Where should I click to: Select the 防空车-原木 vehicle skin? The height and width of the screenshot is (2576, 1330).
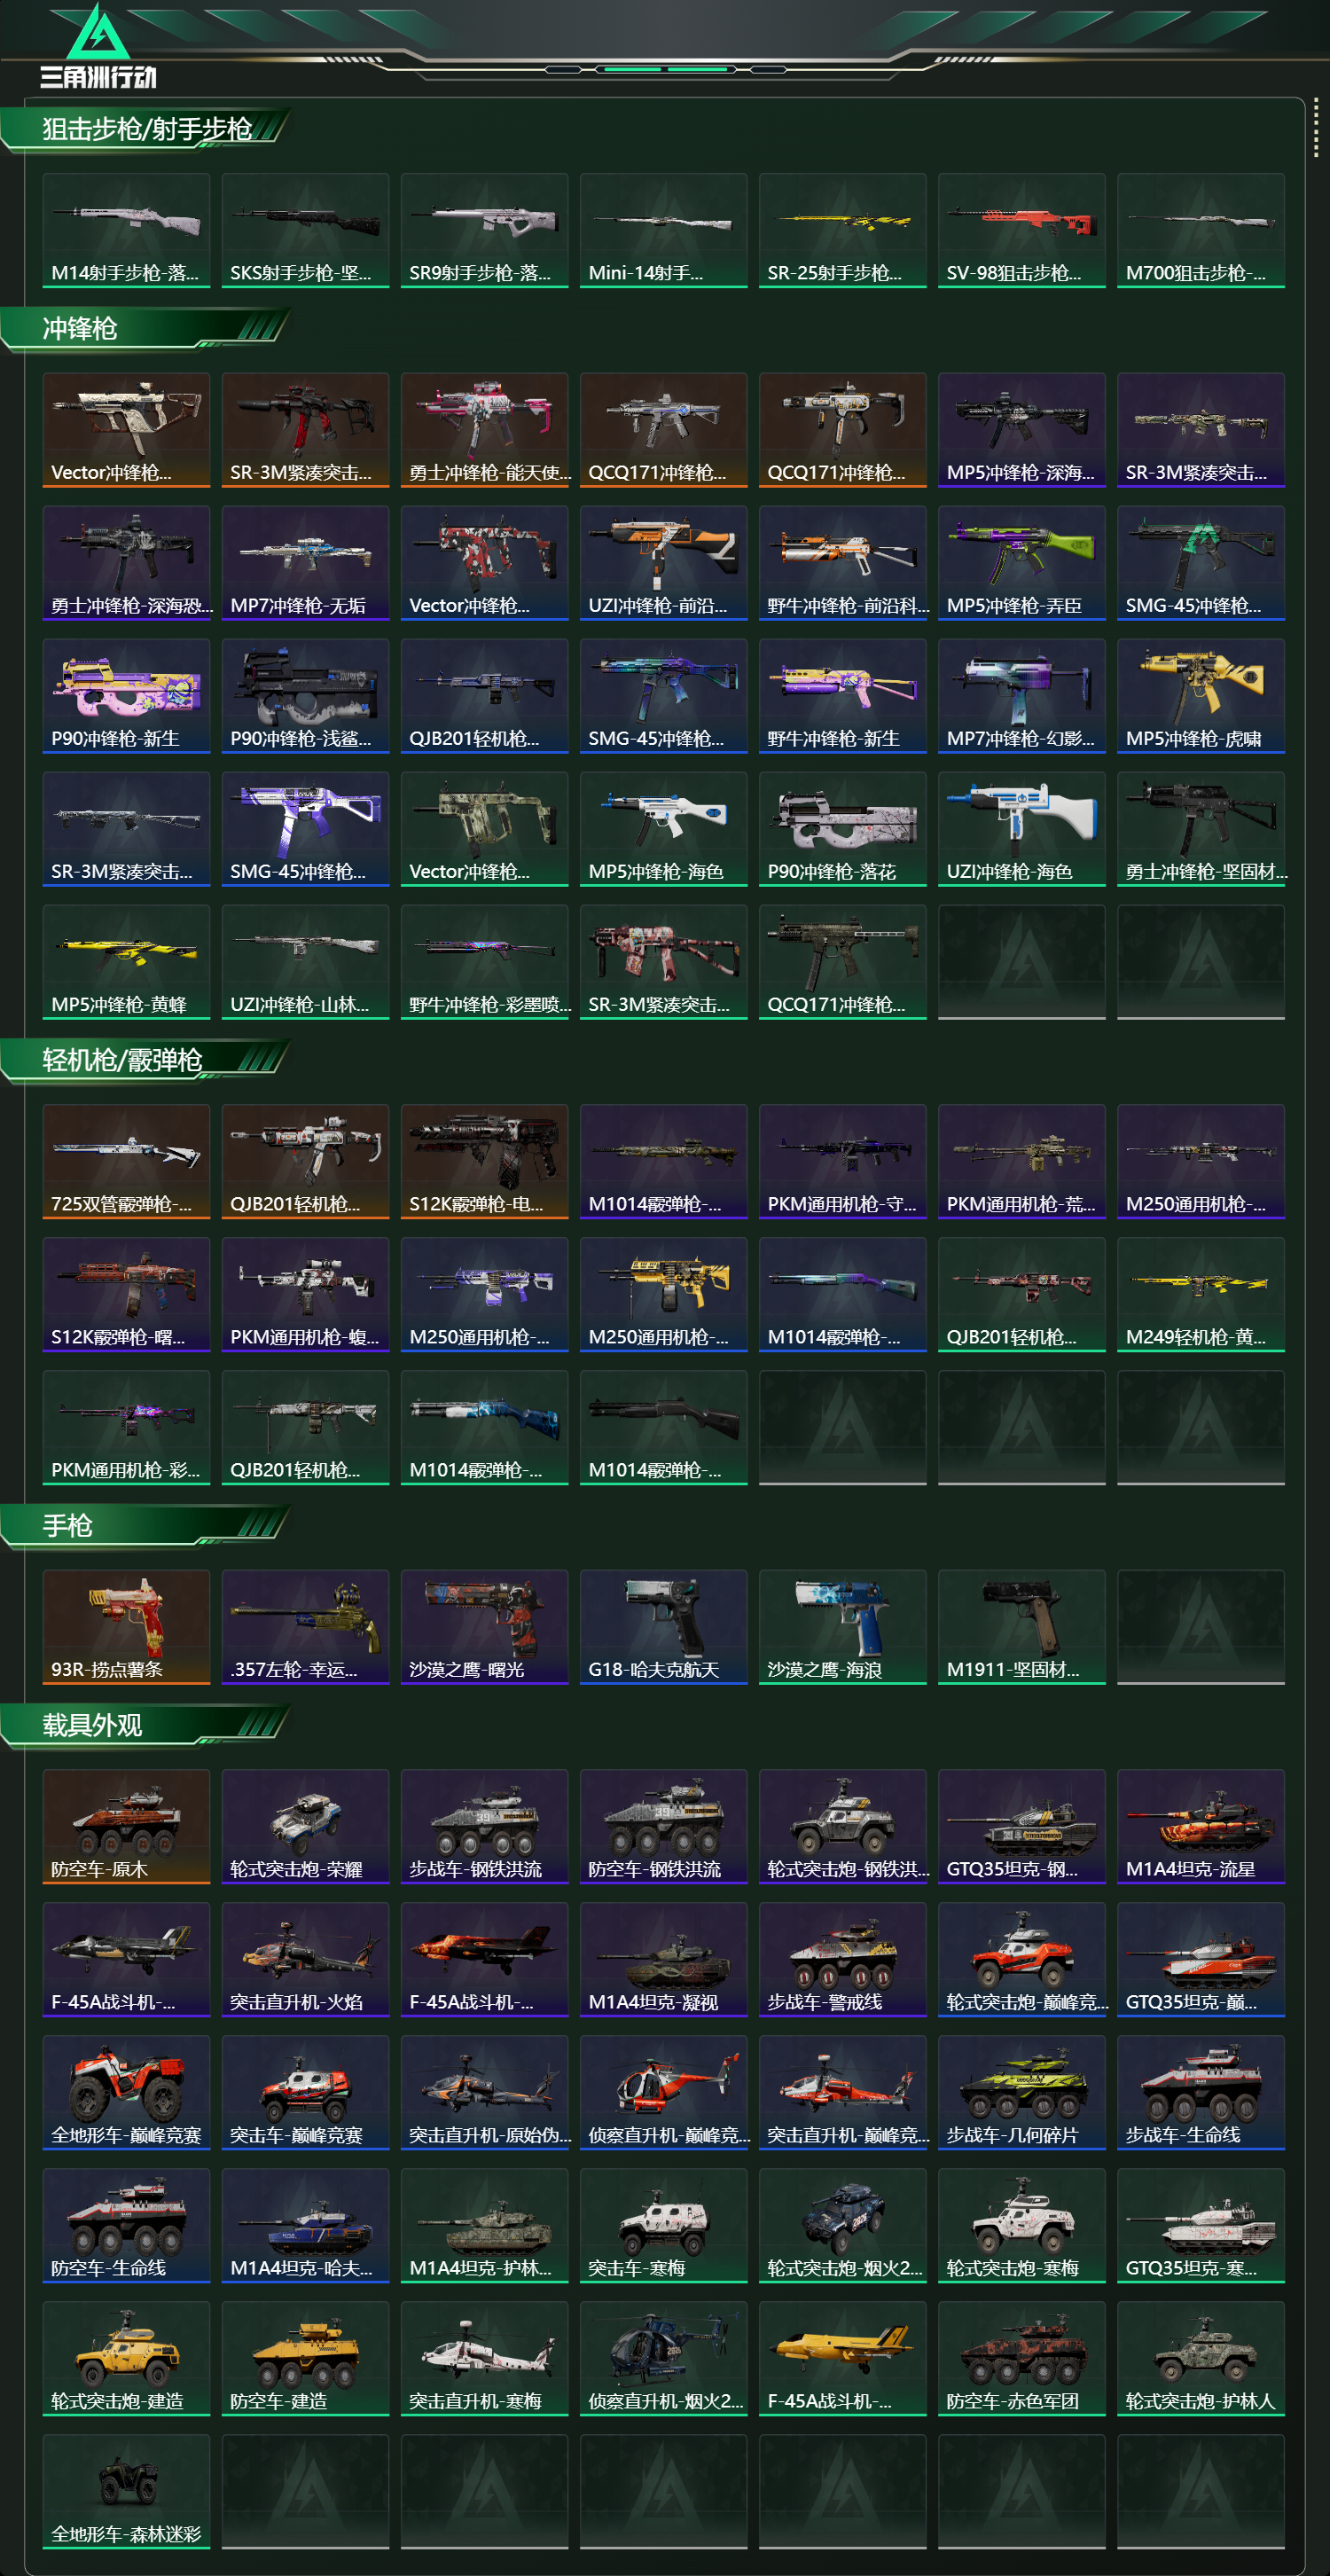pyautogui.click(x=126, y=1827)
